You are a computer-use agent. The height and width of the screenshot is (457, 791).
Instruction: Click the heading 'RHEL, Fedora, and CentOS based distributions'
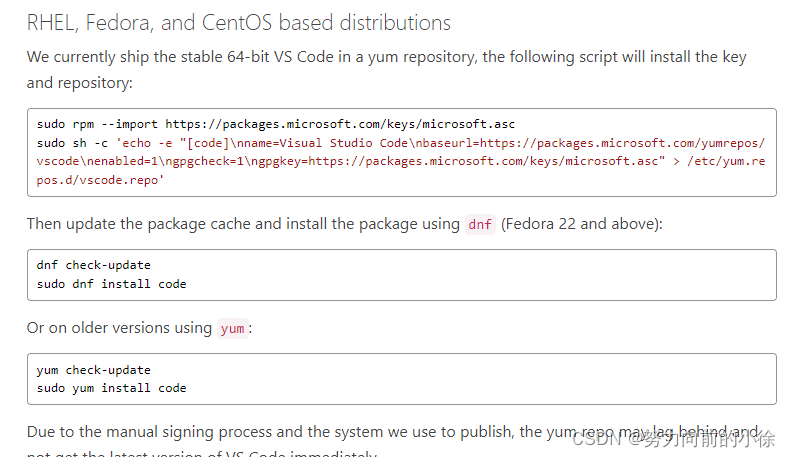(239, 23)
